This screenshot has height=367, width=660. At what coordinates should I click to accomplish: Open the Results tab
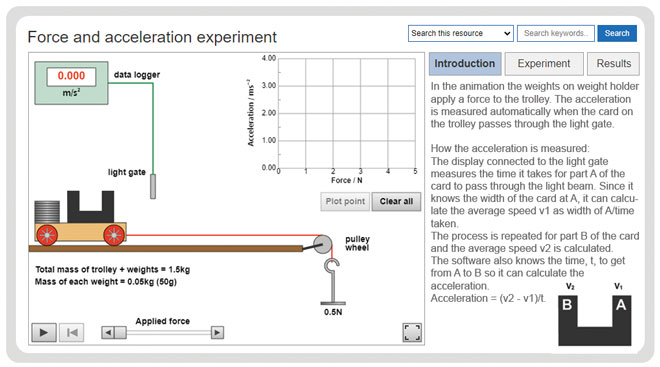pos(614,64)
